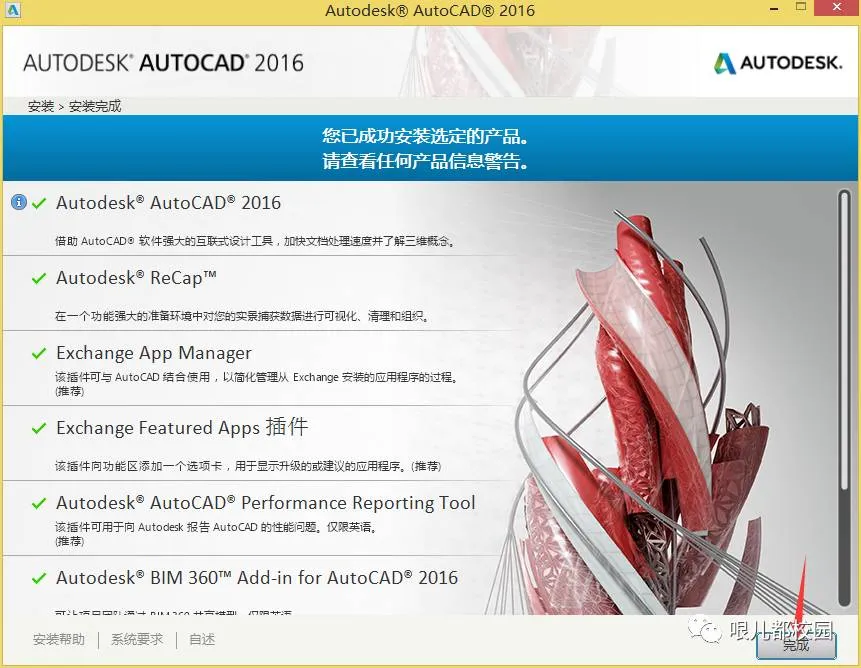Click green checkmark next to Exchange Featured Apps

(39, 428)
